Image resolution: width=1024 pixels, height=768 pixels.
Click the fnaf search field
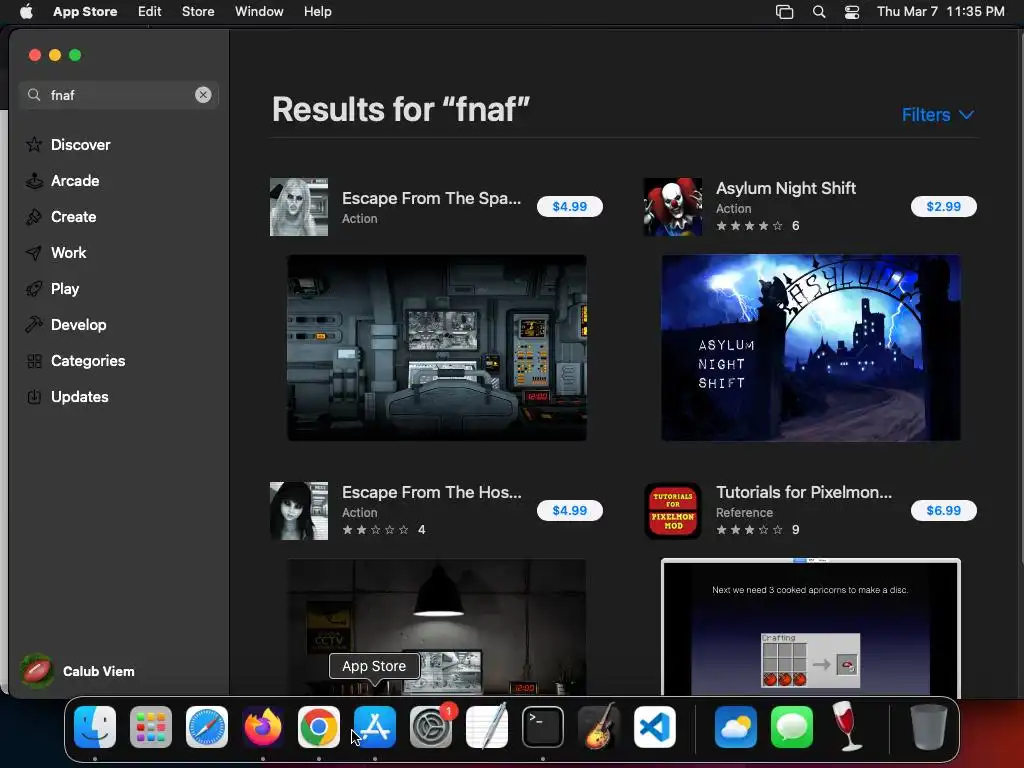click(x=119, y=95)
